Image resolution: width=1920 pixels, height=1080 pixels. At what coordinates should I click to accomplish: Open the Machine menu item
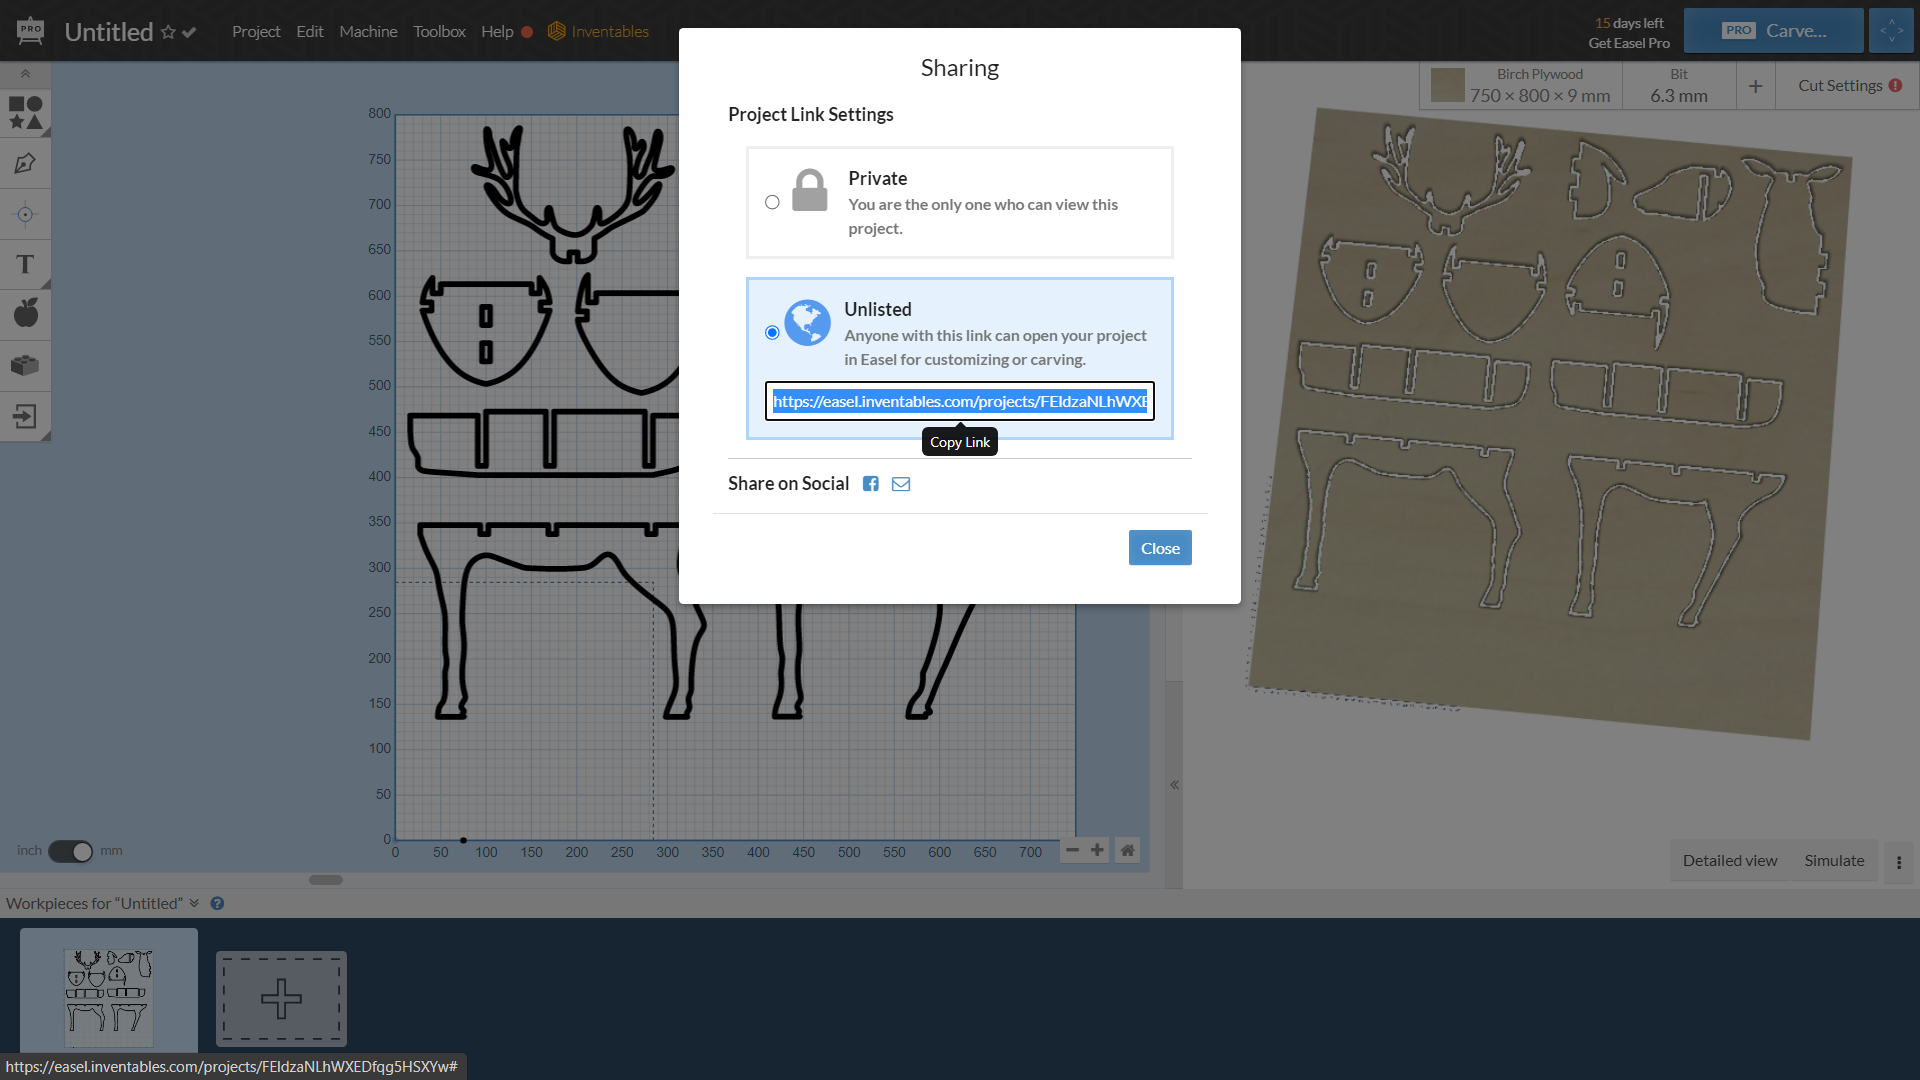point(368,29)
